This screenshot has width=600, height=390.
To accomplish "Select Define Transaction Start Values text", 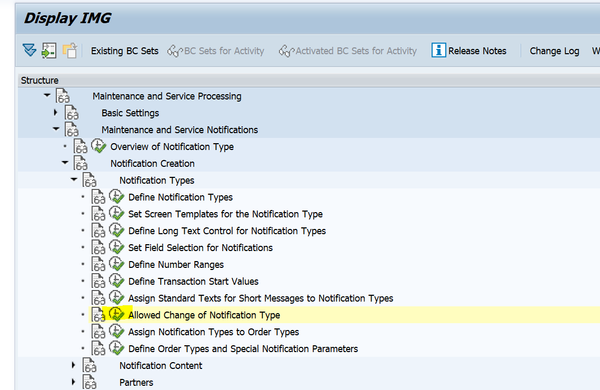I will pos(193,281).
